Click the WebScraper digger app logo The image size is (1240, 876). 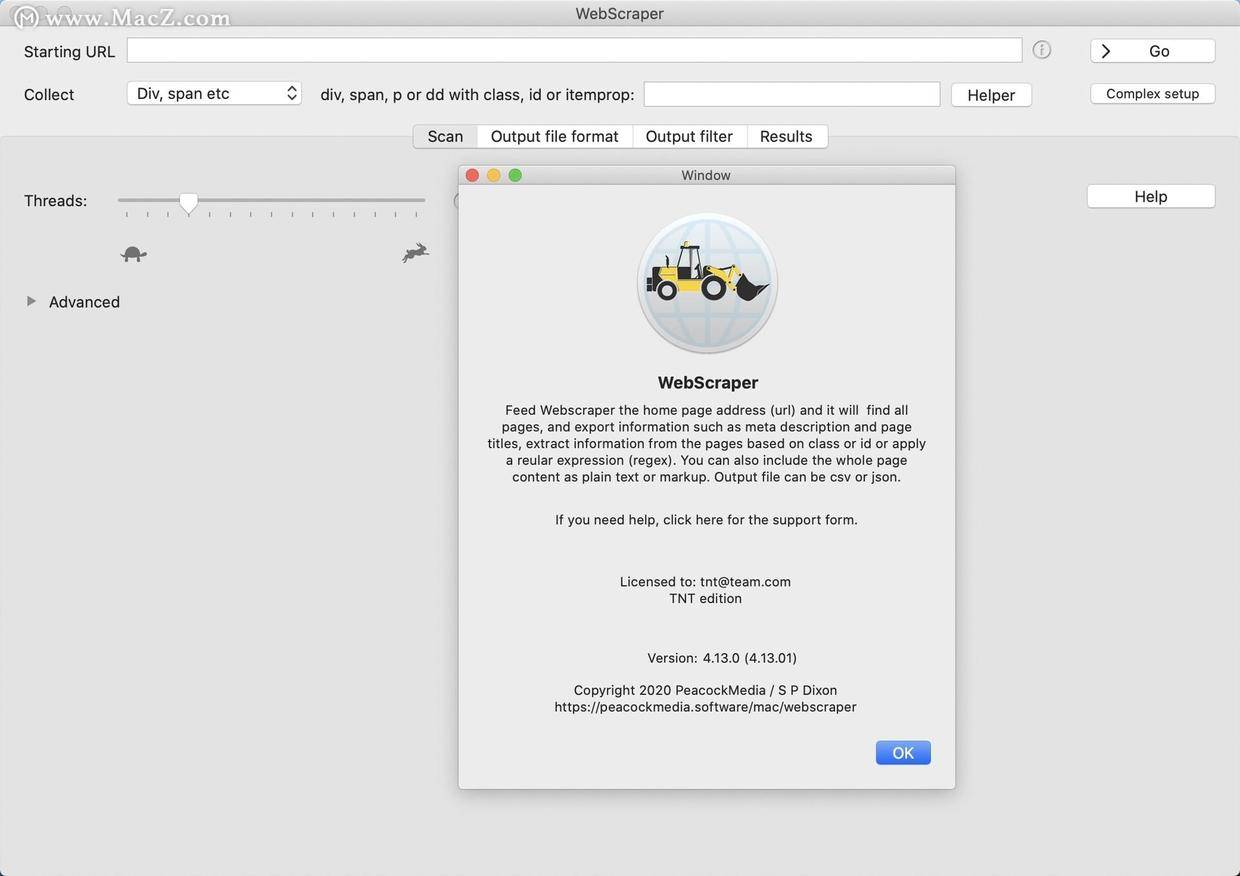[x=707, y=282]
